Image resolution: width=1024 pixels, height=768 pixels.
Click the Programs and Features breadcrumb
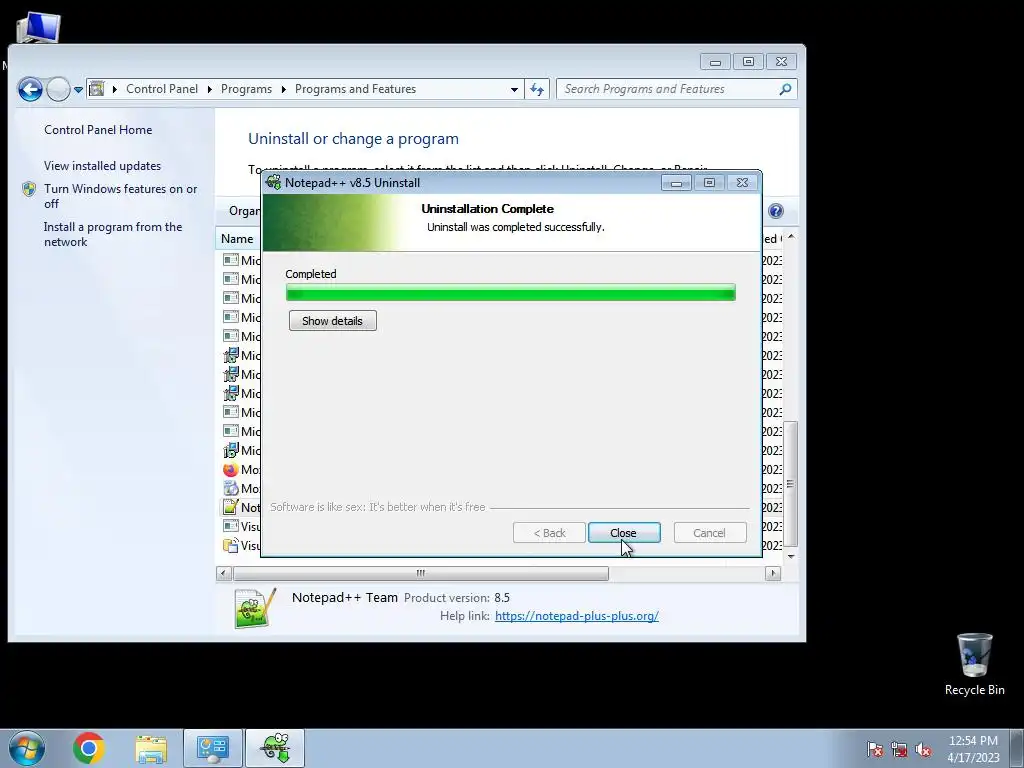(355, 89)
